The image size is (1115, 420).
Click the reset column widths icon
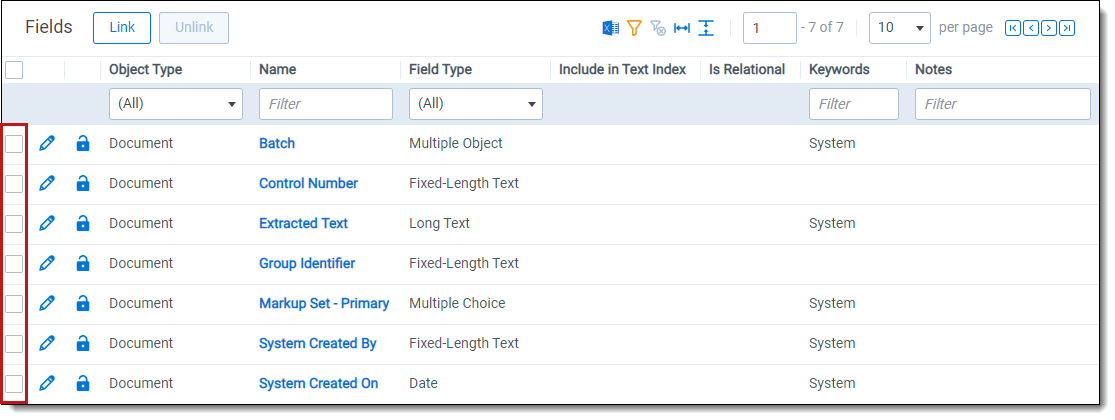(x=682, y=28)
